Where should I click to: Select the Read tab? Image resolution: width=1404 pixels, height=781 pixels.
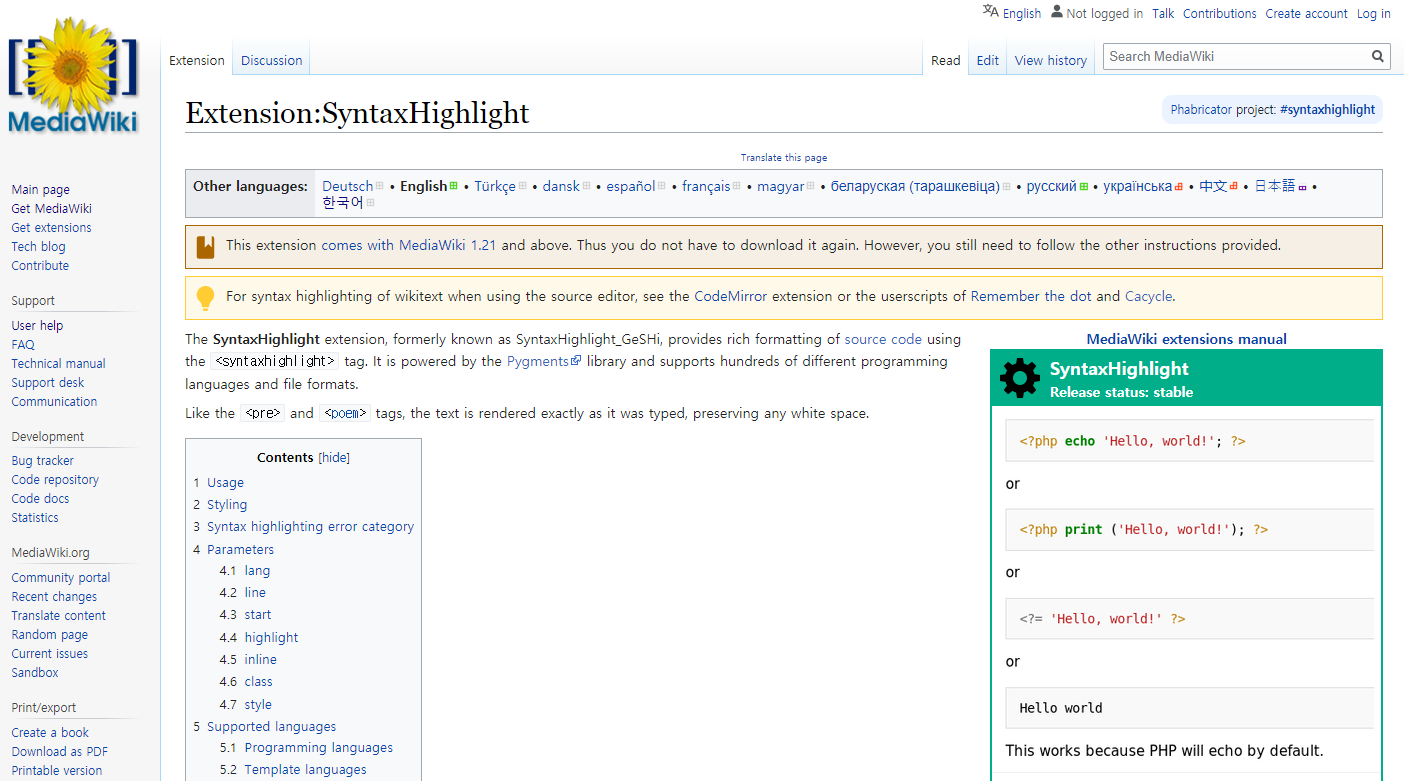click(946, 60)
